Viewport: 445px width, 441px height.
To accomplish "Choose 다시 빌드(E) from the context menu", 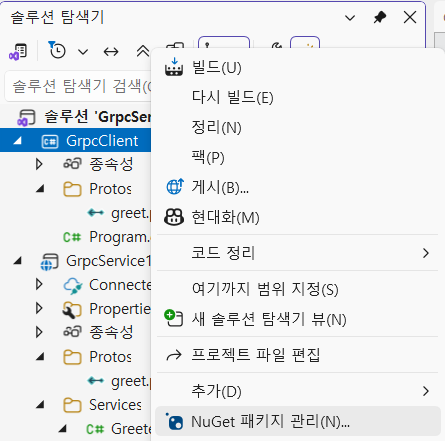I will 297,97.
